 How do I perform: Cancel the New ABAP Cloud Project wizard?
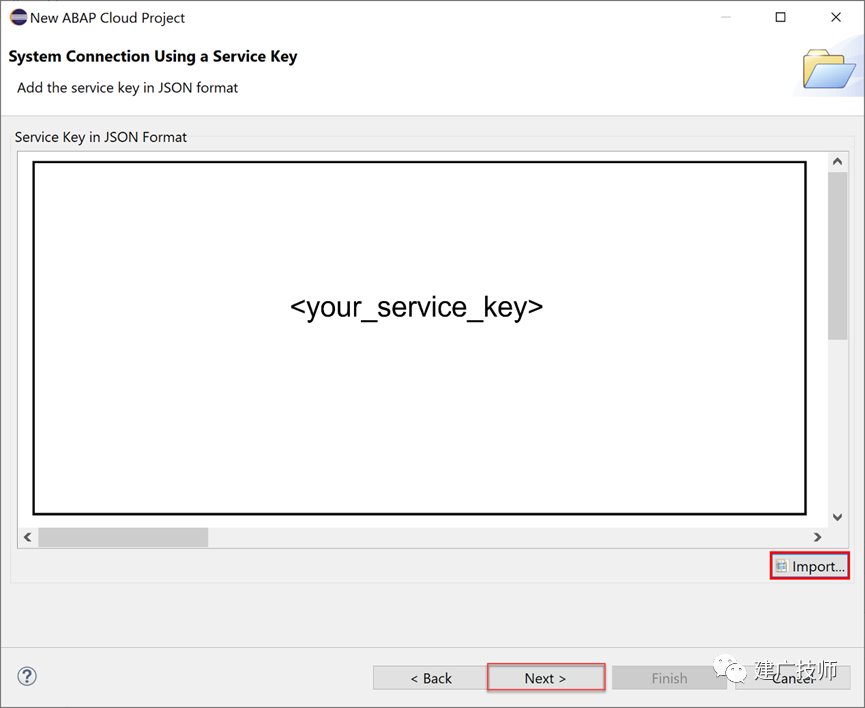pyautogui.click(x=792, y=678)
